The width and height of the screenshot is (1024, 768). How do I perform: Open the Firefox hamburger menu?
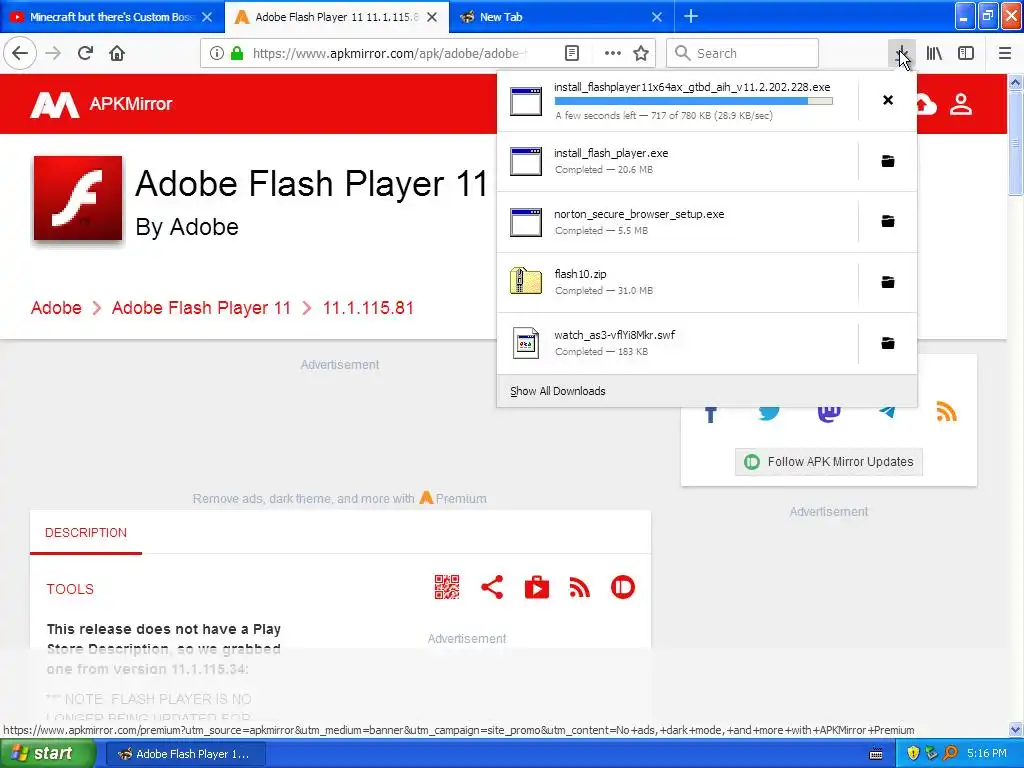pos(1005,53)
